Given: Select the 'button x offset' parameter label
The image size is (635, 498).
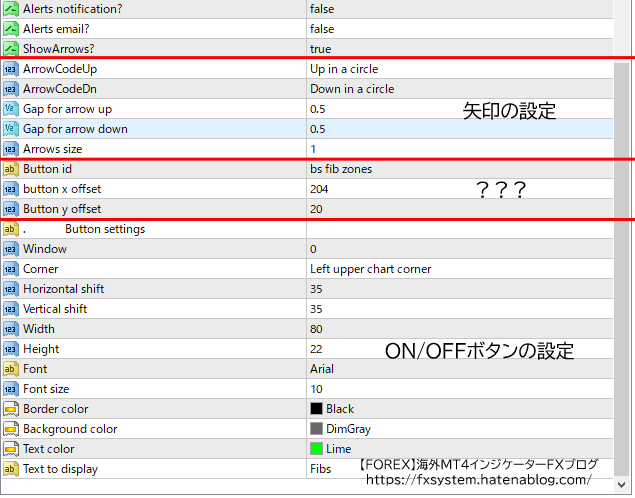Looking at the screenshot, I should pyautogui.click(x=62, y=189).
